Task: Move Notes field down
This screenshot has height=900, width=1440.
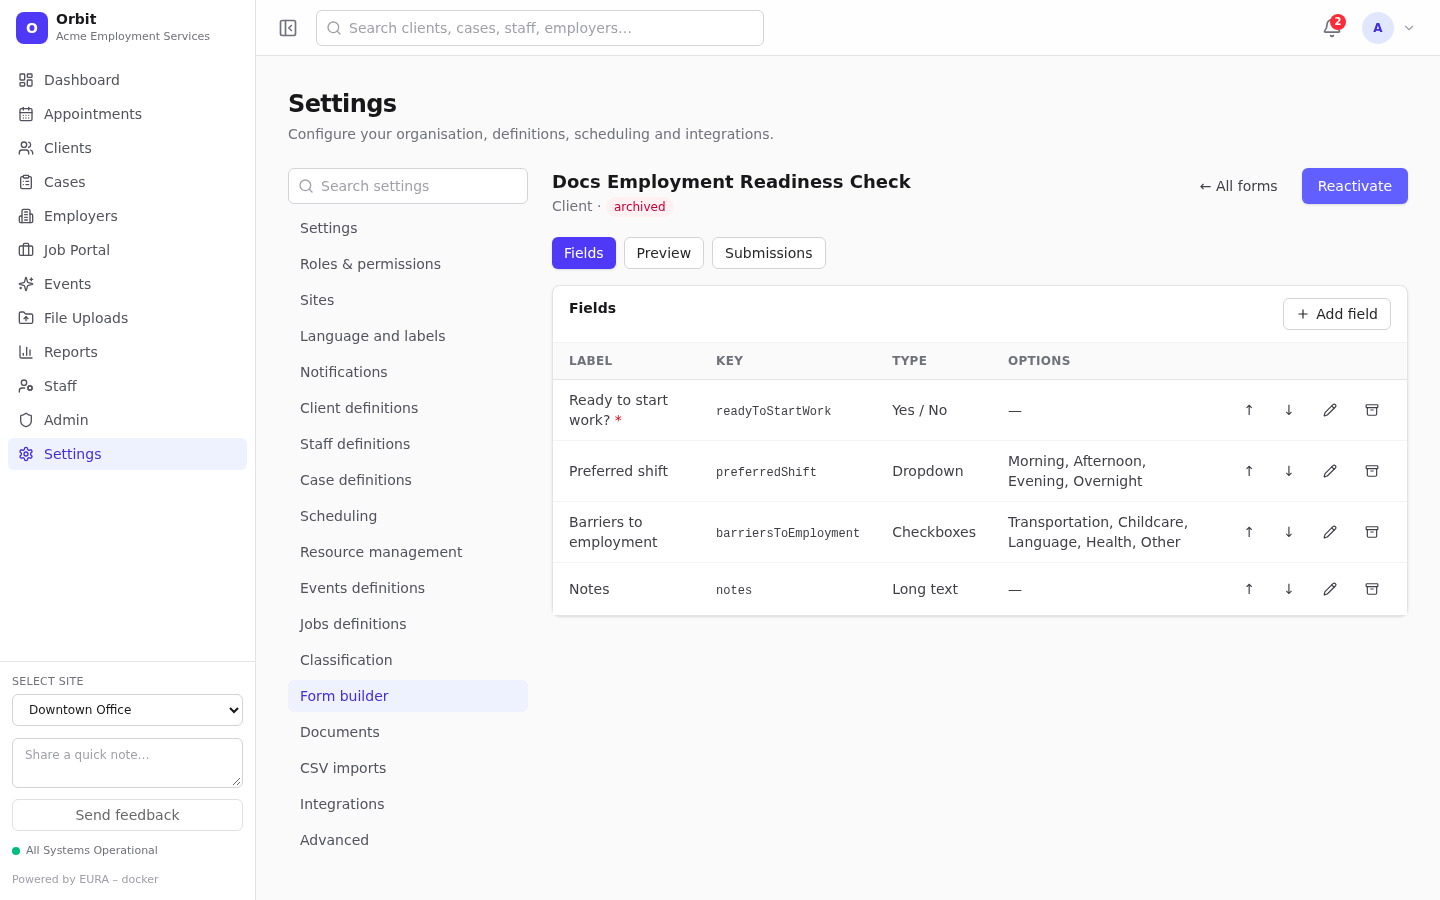Action: point(1289,589)
